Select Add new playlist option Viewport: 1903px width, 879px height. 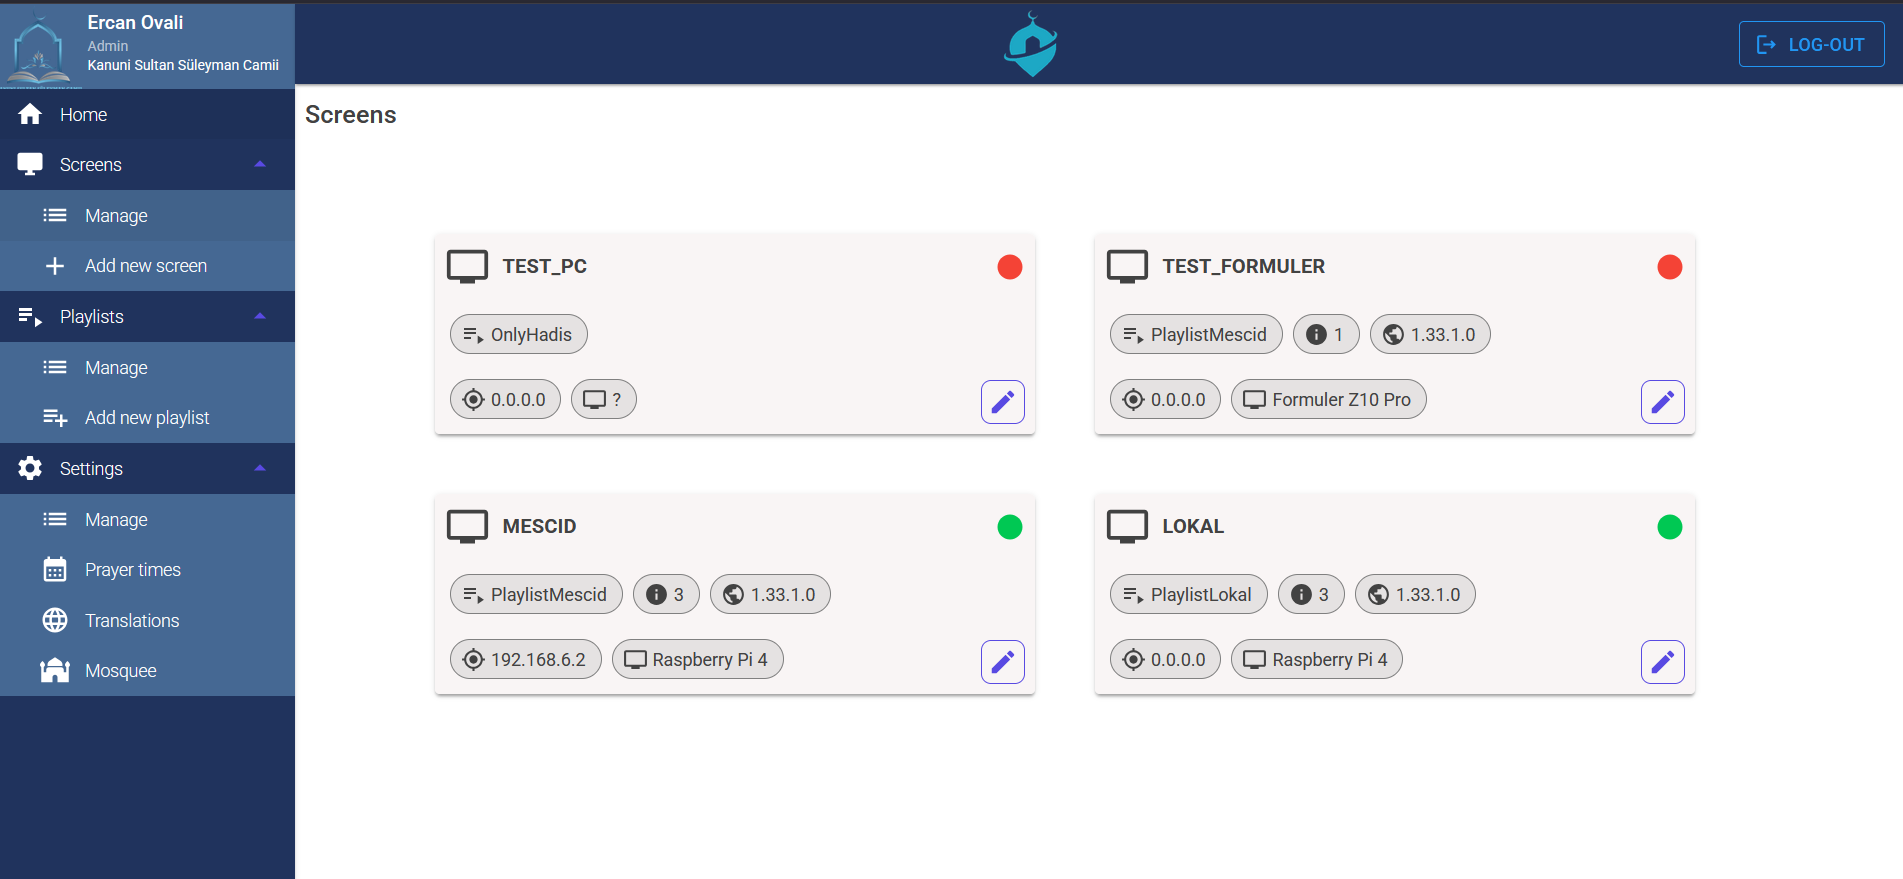tap(147, 418)
